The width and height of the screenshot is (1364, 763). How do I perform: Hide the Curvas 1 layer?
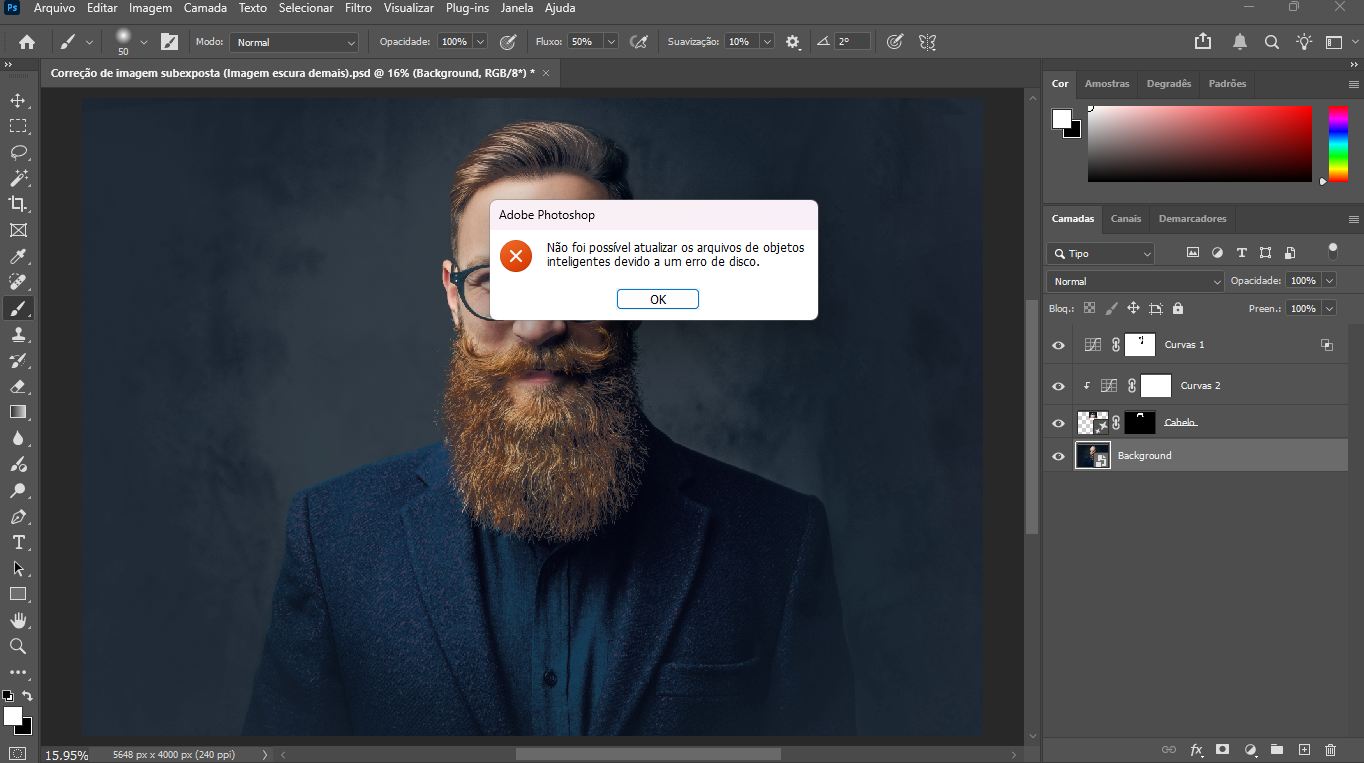[x=1058, y=345]
